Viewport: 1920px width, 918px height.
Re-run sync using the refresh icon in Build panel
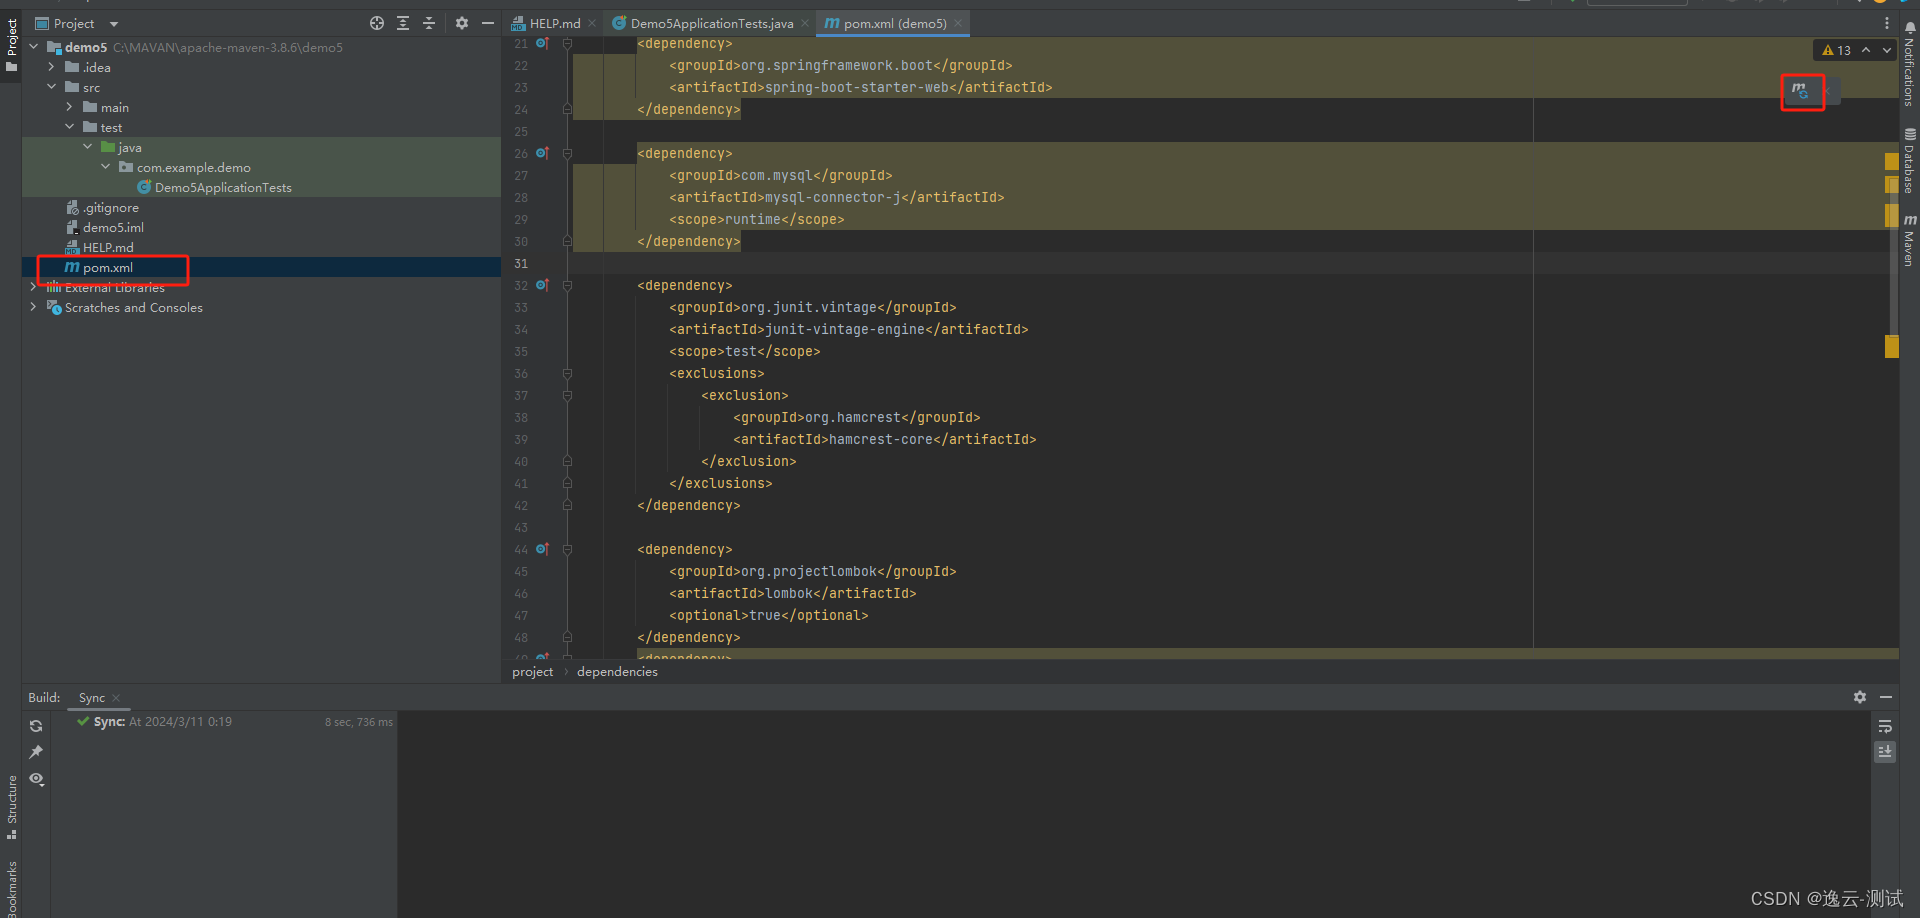(x=36, y=725)
